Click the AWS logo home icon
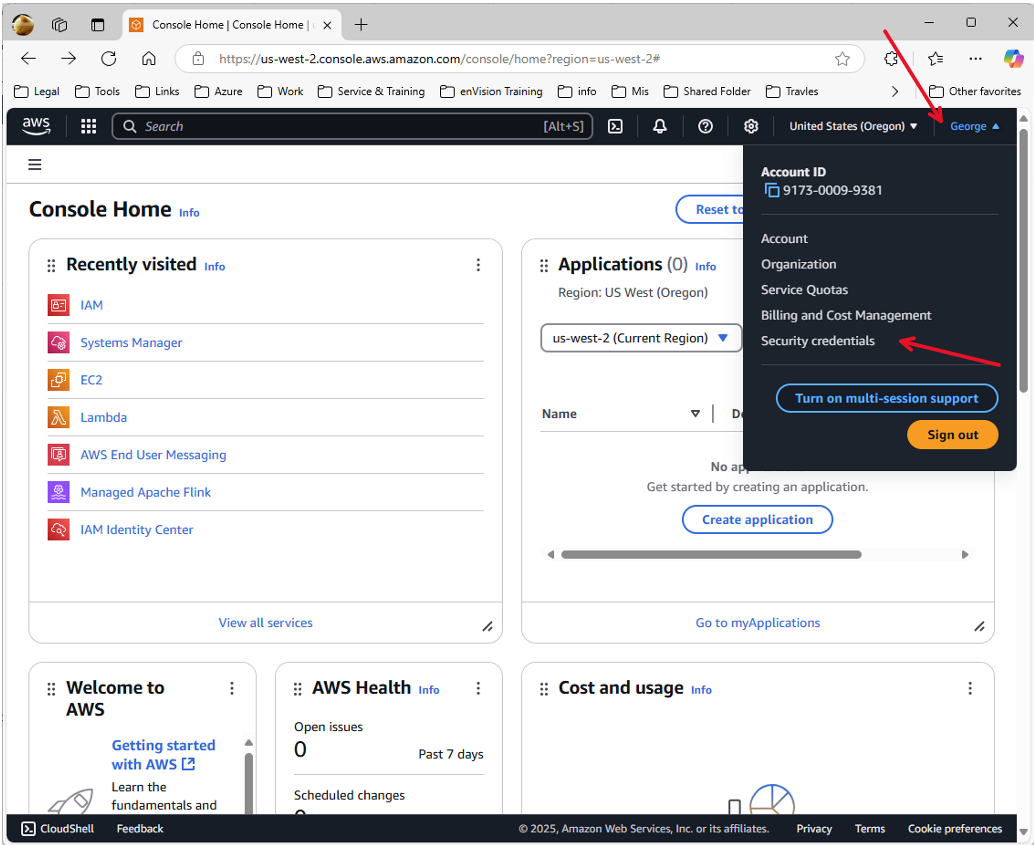The width and height of the screenshot is (1034, 845). click(36, 125)
